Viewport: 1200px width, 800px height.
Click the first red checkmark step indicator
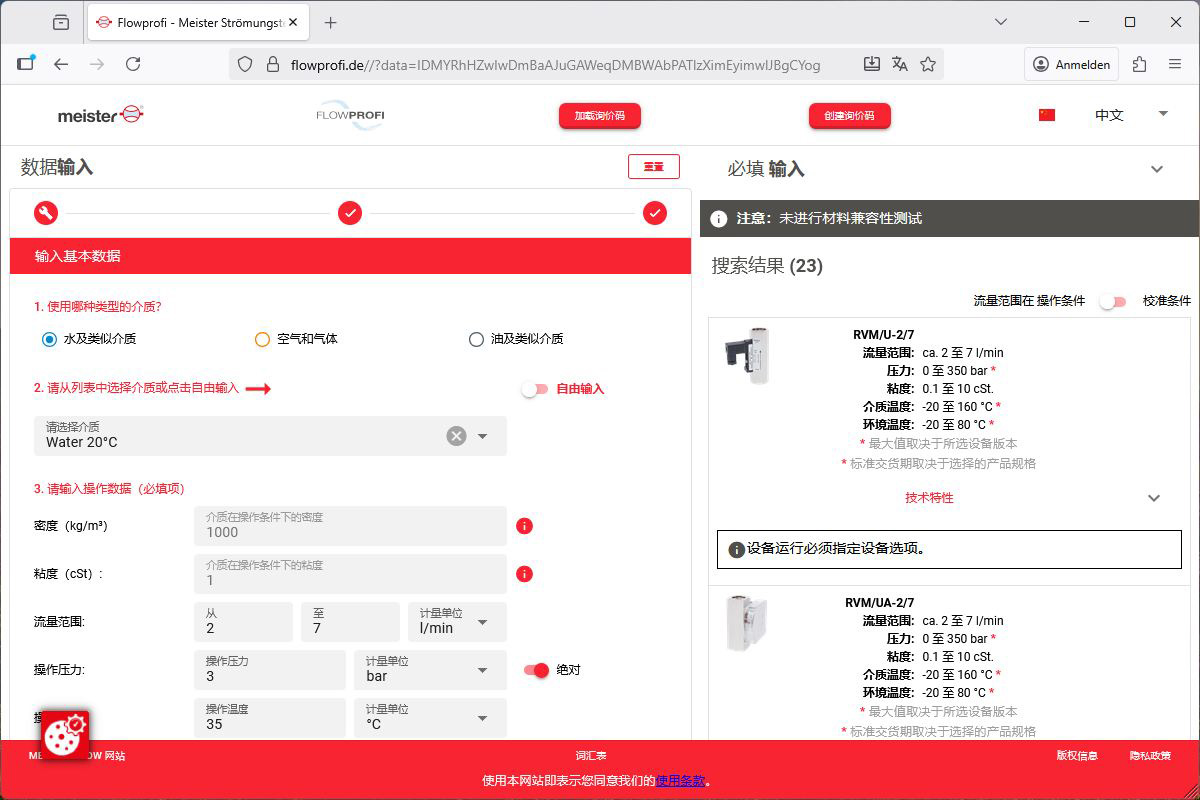348,213
